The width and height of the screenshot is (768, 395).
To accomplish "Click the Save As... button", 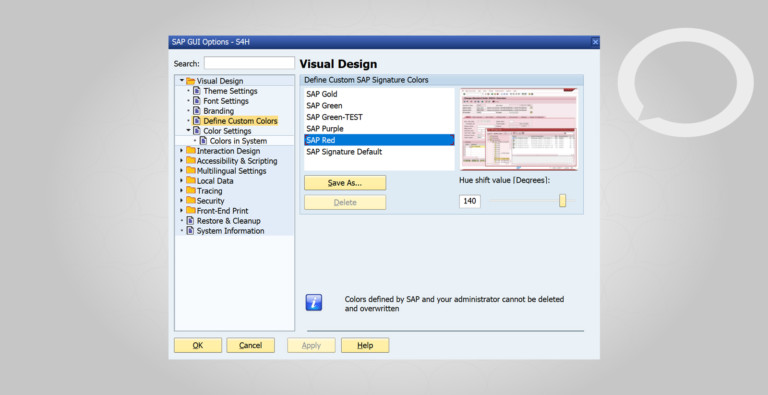I will point(345,183).
